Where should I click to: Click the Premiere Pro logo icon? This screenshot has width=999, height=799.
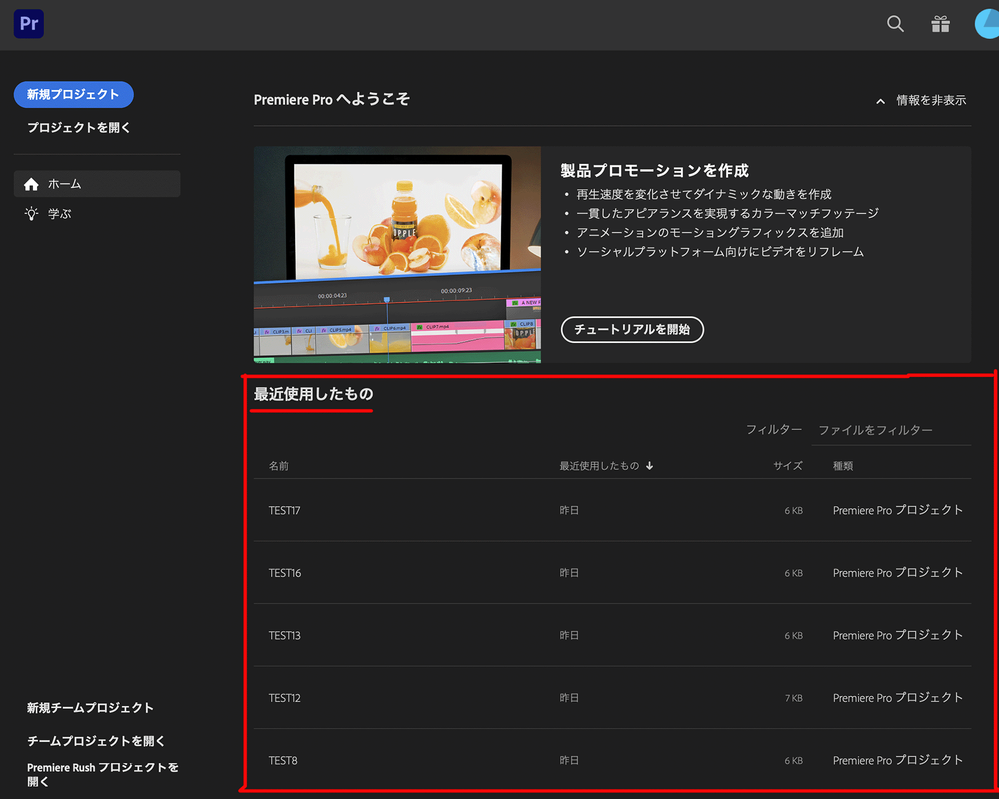click(29, 24)
